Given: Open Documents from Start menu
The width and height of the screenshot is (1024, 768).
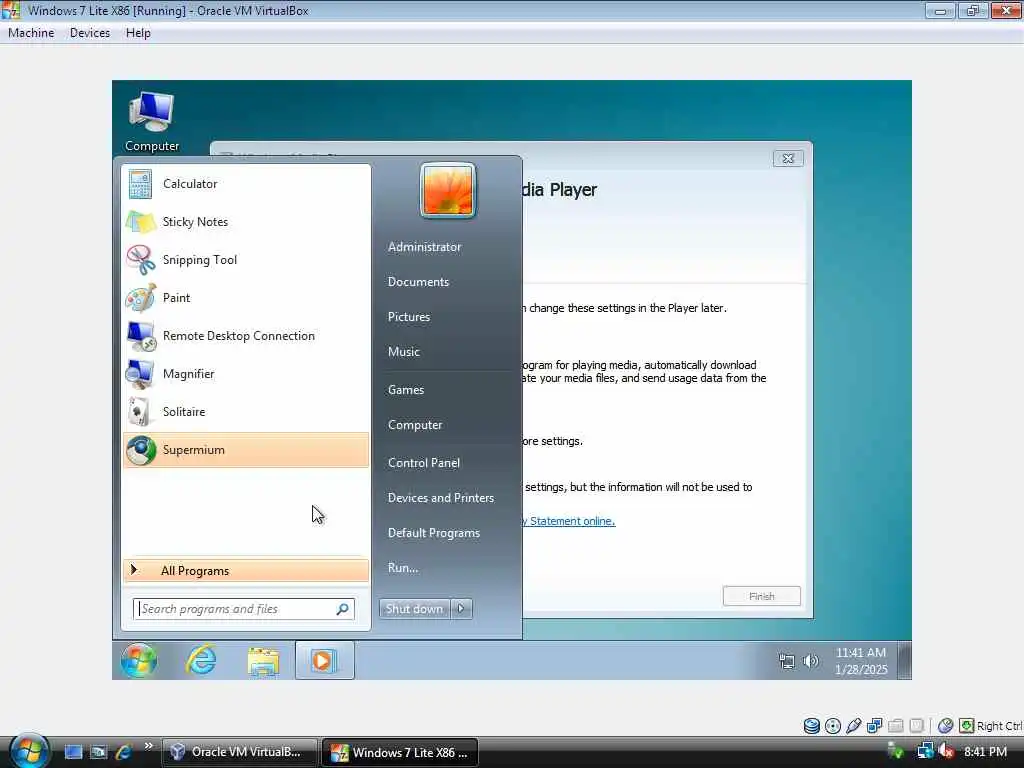Looking at the screenshot, I should pyautogui.click(x=419, y=282).
